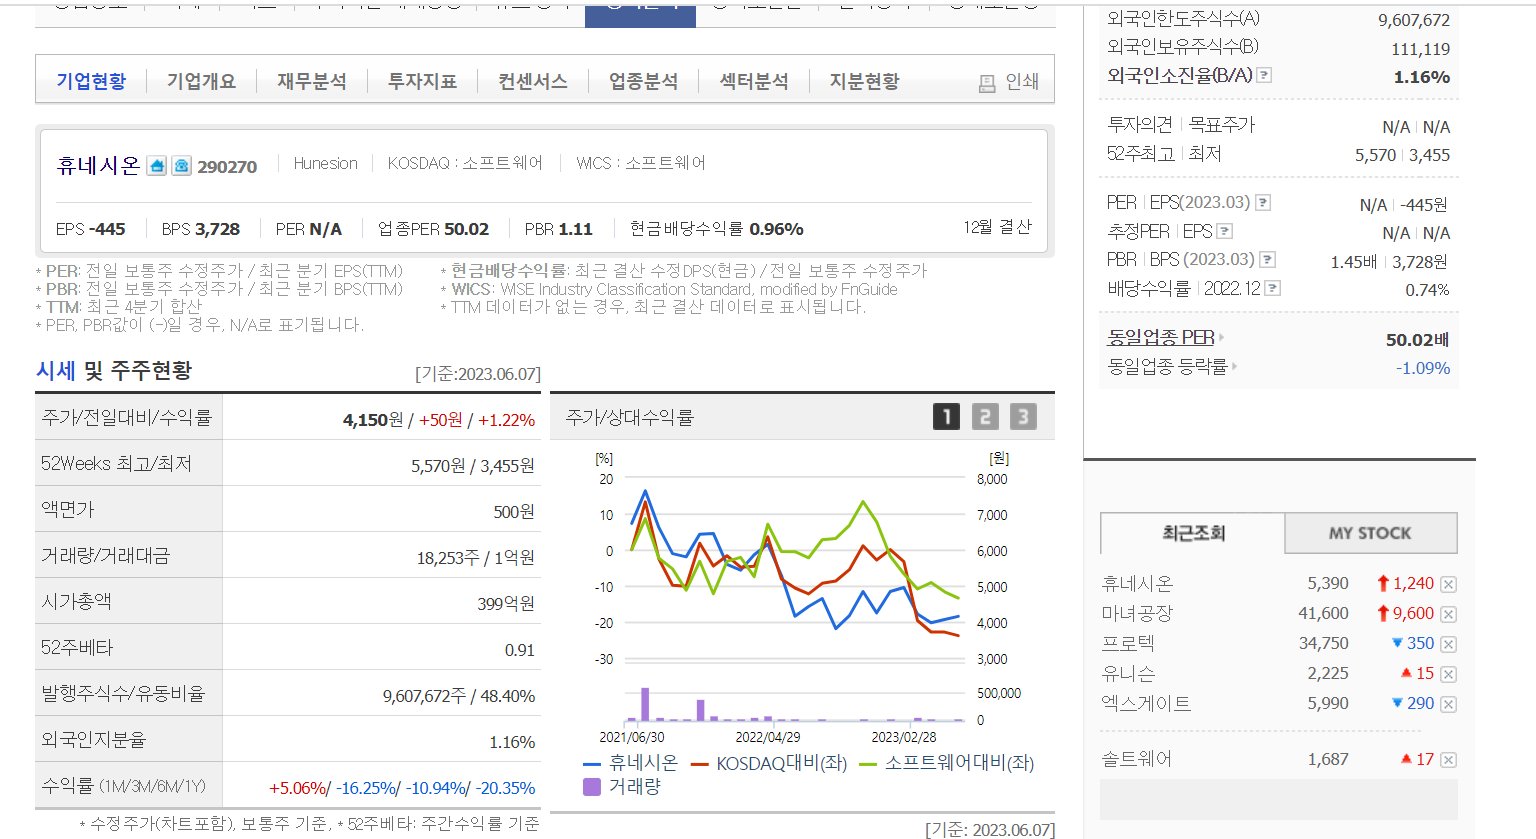
Task: Click the 동일업종 등락률 value -1.09%
Action: 1423,368
